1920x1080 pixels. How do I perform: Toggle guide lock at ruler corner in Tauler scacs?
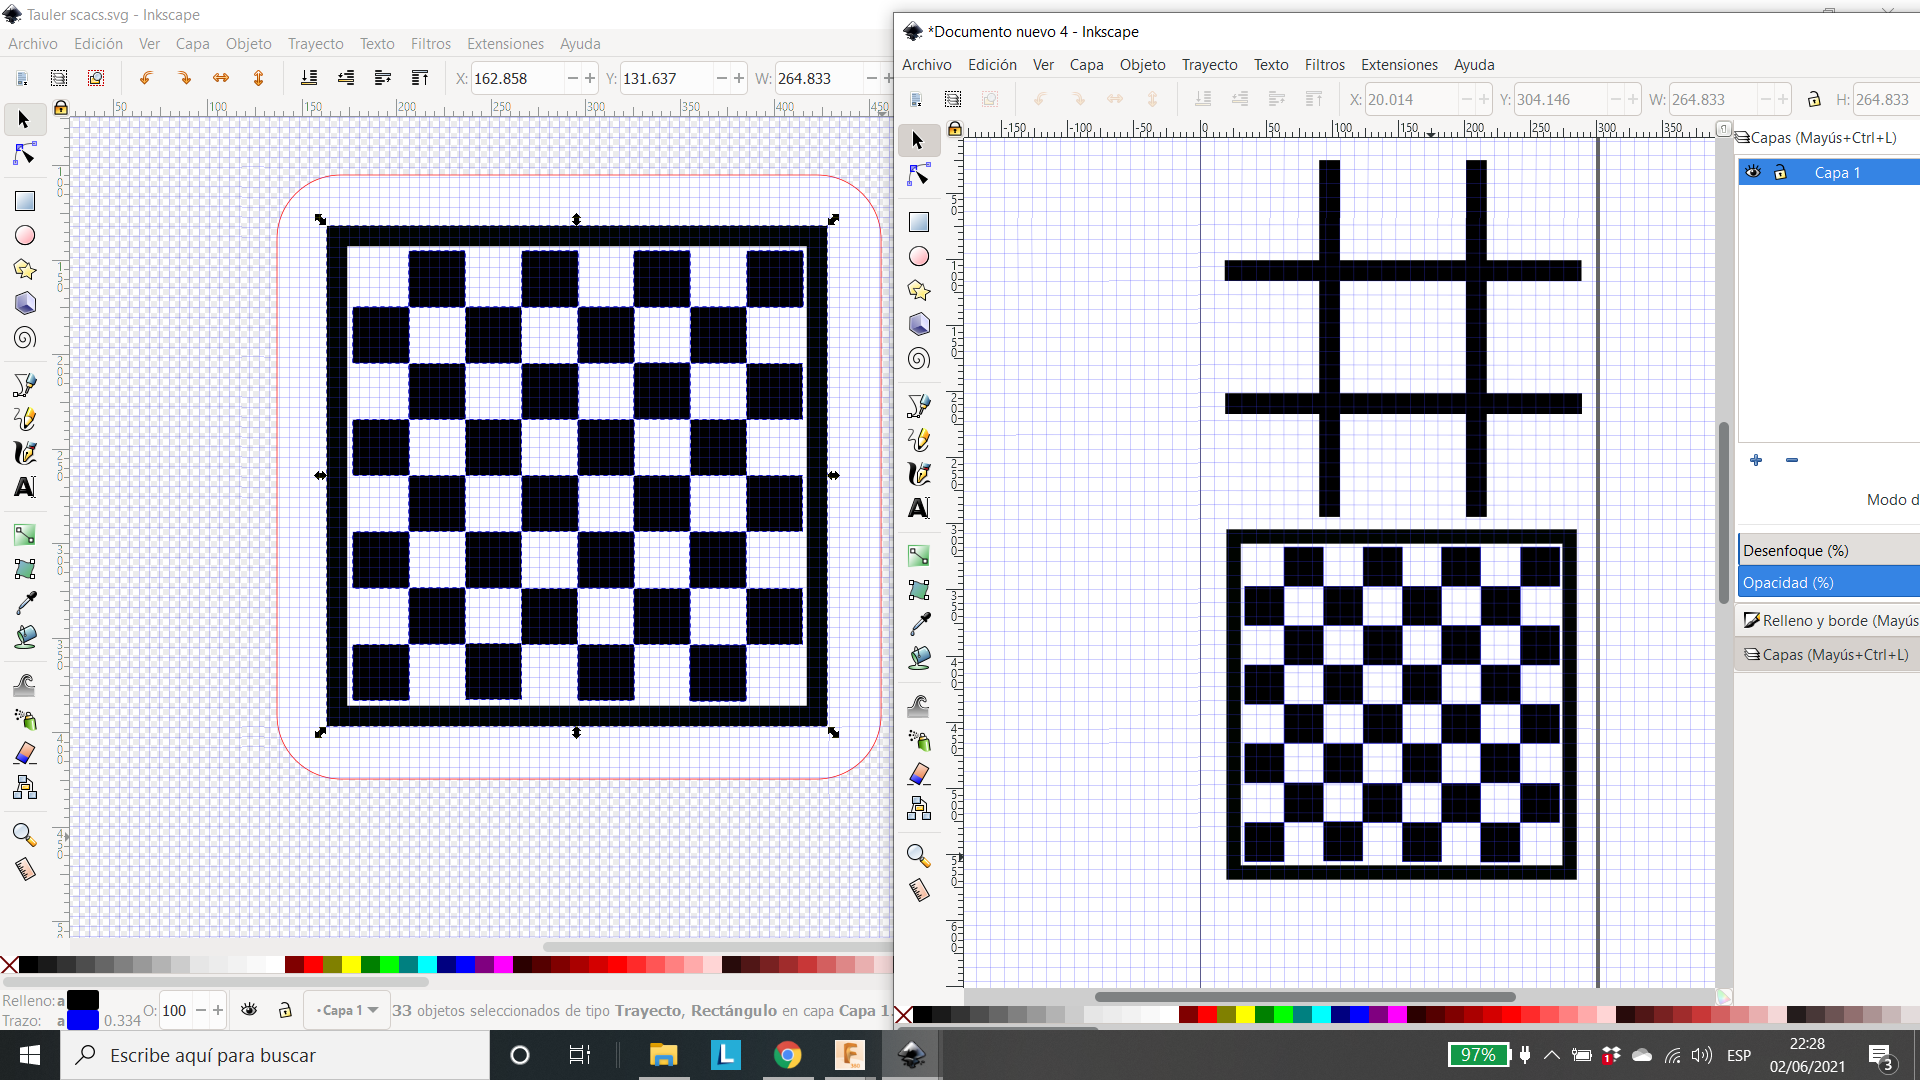coord(60,108)
